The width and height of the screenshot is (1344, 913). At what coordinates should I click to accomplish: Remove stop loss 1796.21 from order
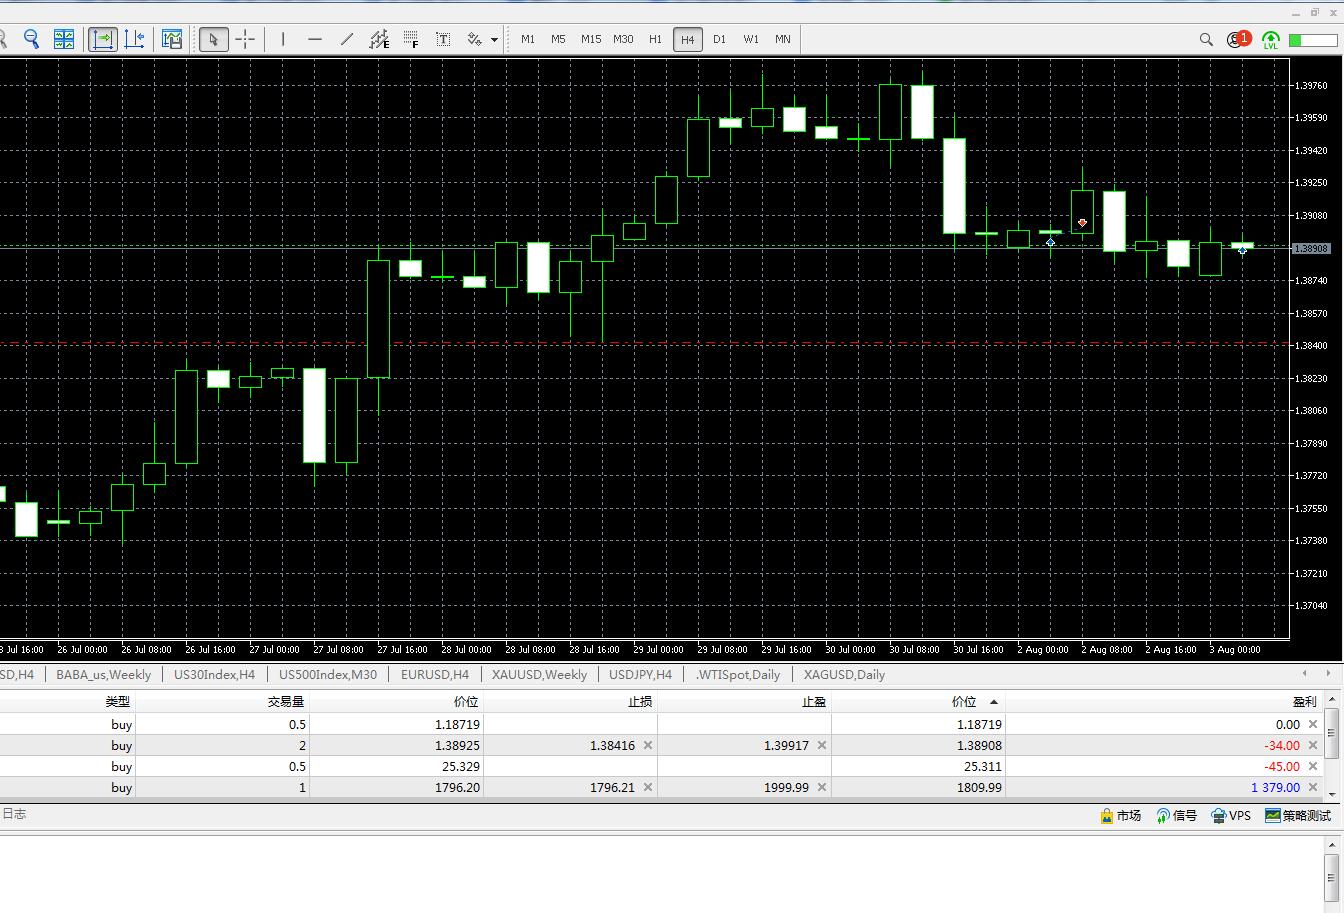(648, 787)
